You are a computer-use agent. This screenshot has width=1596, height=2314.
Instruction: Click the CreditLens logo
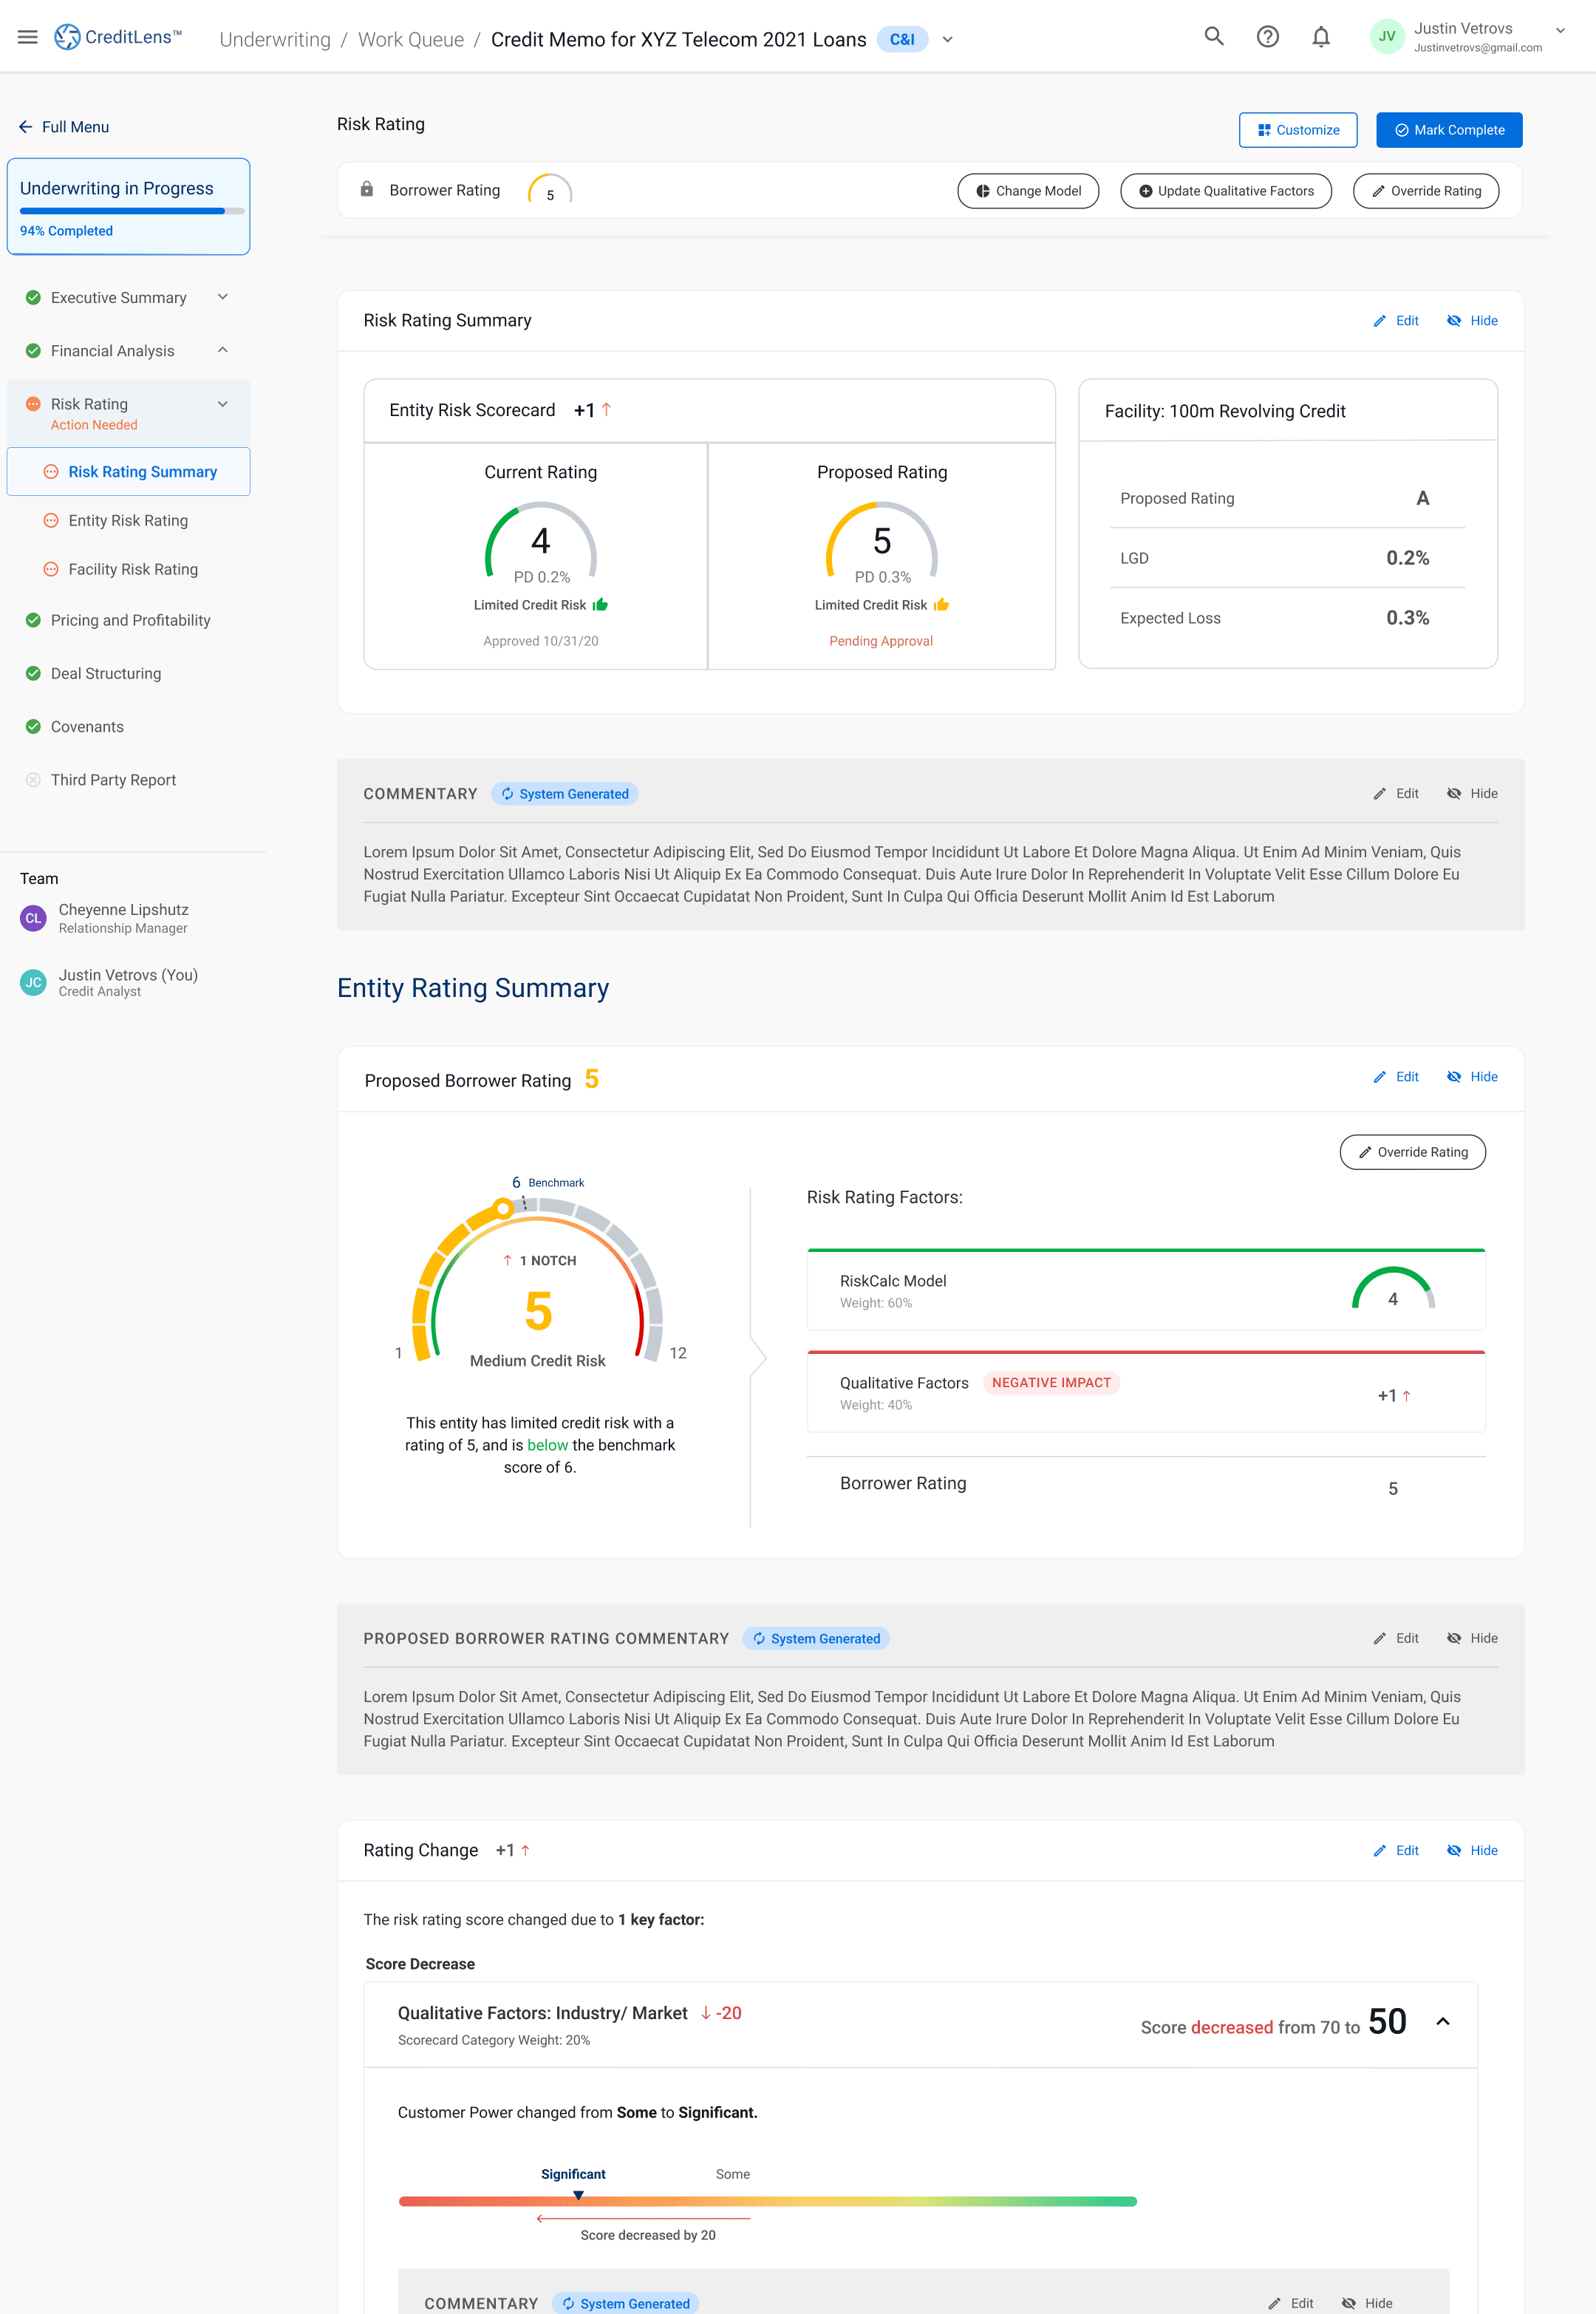click(x=118, y=37)
